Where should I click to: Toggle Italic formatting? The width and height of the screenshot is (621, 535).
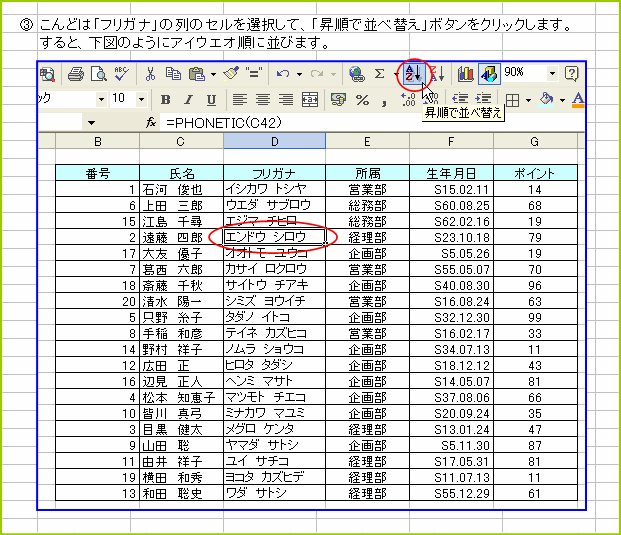point(189,99)
